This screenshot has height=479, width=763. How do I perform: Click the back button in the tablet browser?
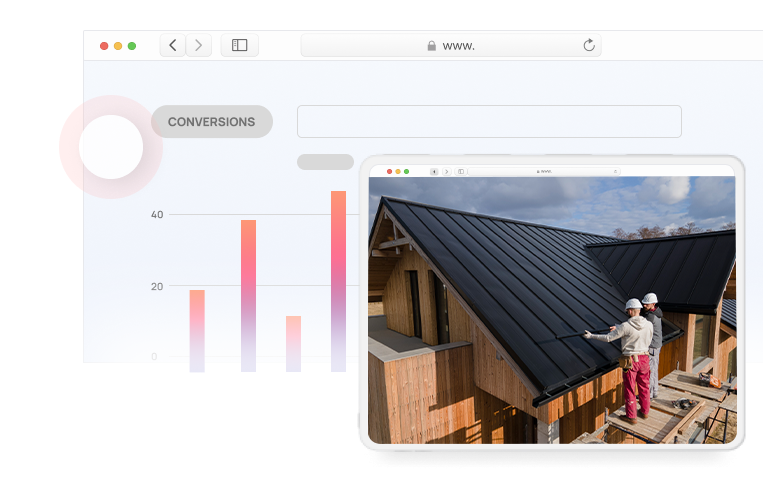click(x=435, y=171)
